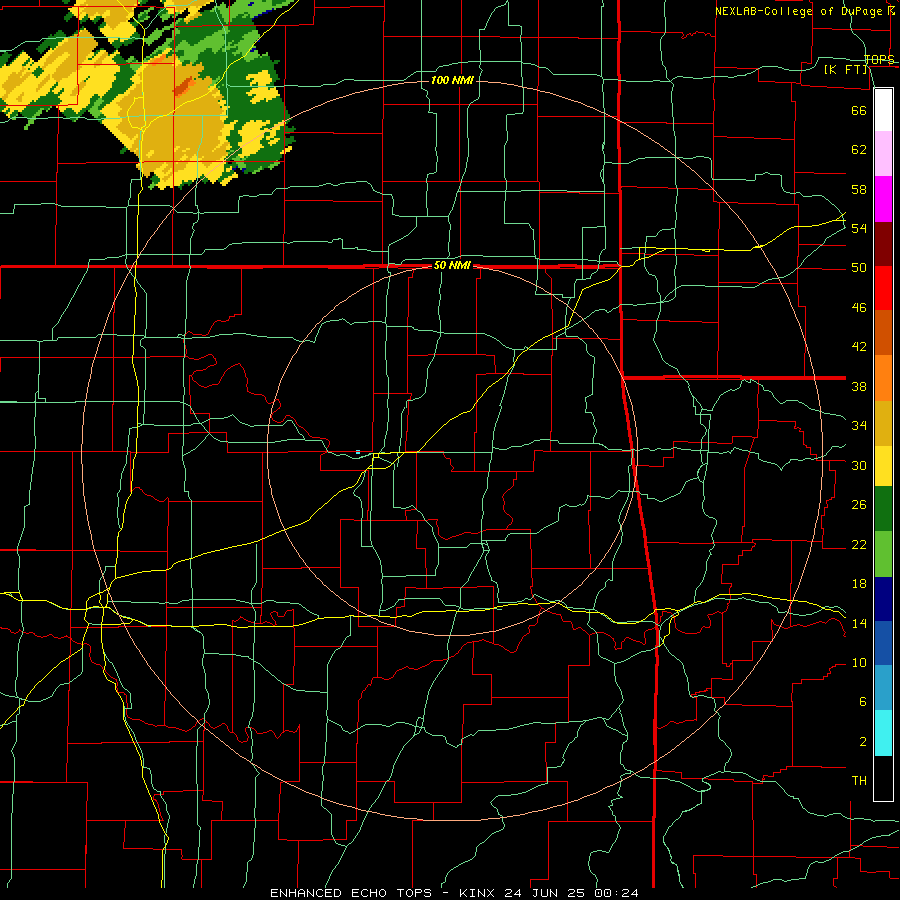900x900 pixels.
Task: Click the '50 NMI' range ring label
Action: pyautogui.click(x=452, y=265)
